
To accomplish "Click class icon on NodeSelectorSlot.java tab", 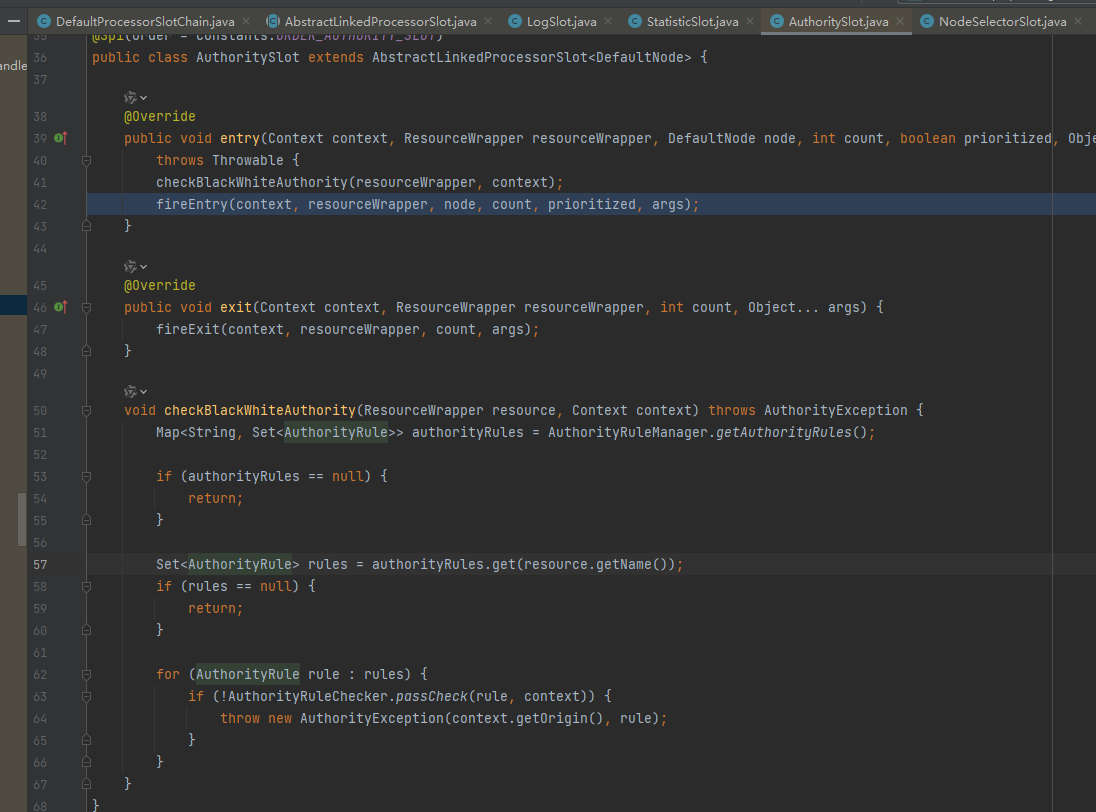I will (927, 22).
